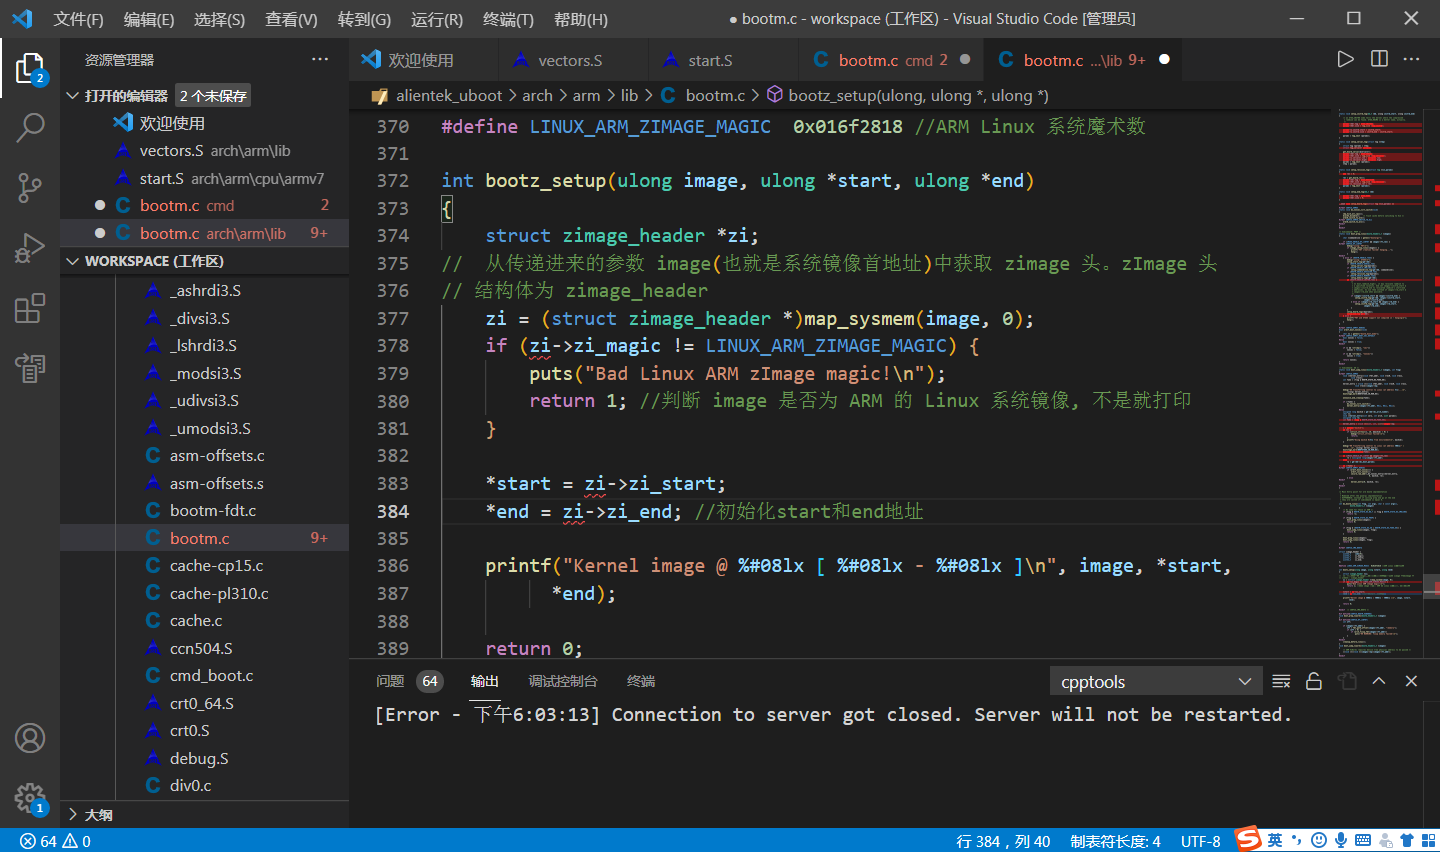Switch to the vectors.S editor tab
This screenshot has height=852, width=1440.
pyautogui.click(x=571, y=60)
